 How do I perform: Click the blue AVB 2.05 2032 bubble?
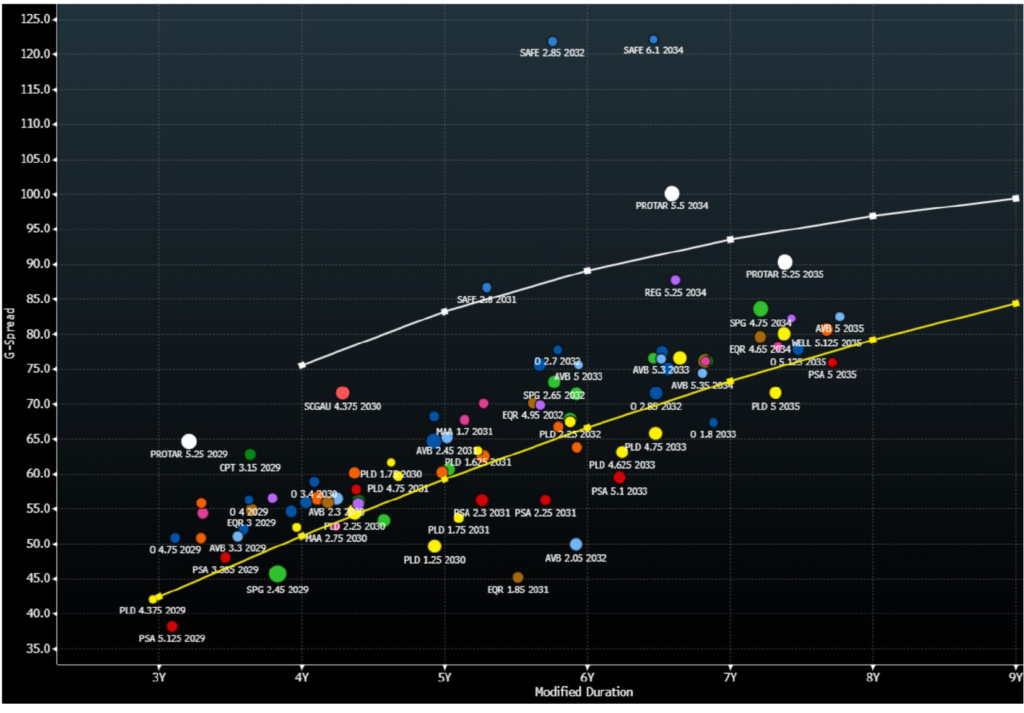pyautogui.click(x=576, y=544)
